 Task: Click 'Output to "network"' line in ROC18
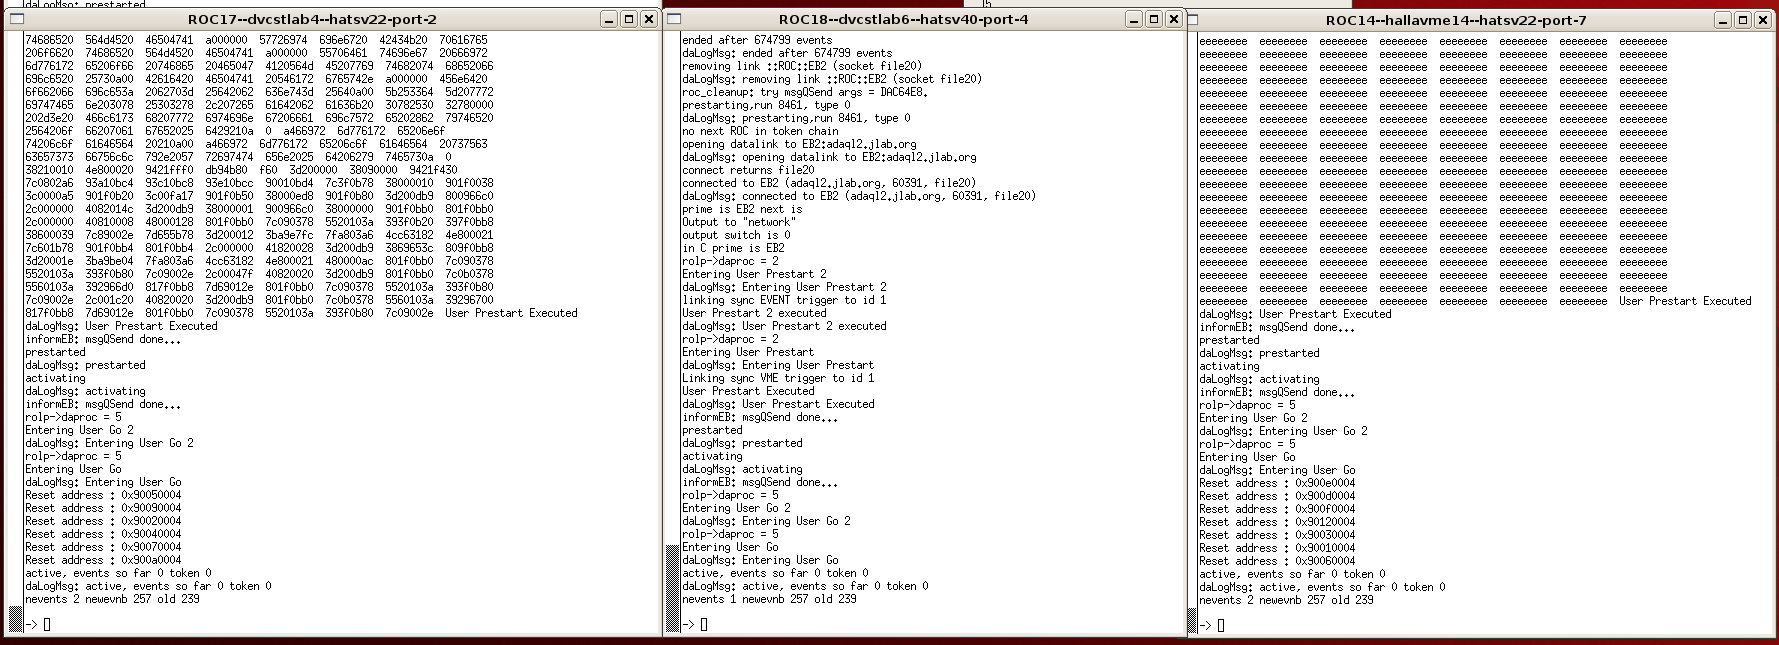(x=739, y=222)
